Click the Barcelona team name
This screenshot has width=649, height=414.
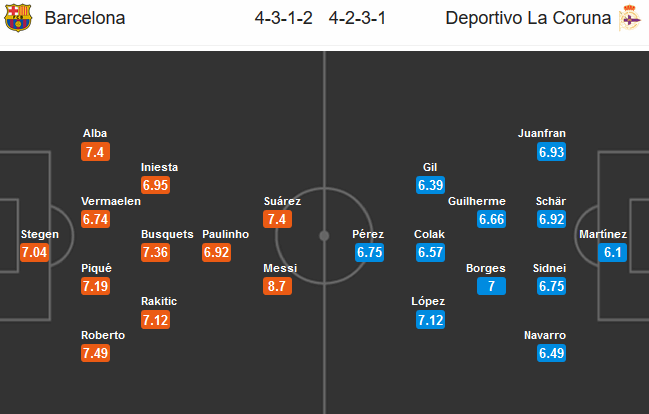(85, 18)
